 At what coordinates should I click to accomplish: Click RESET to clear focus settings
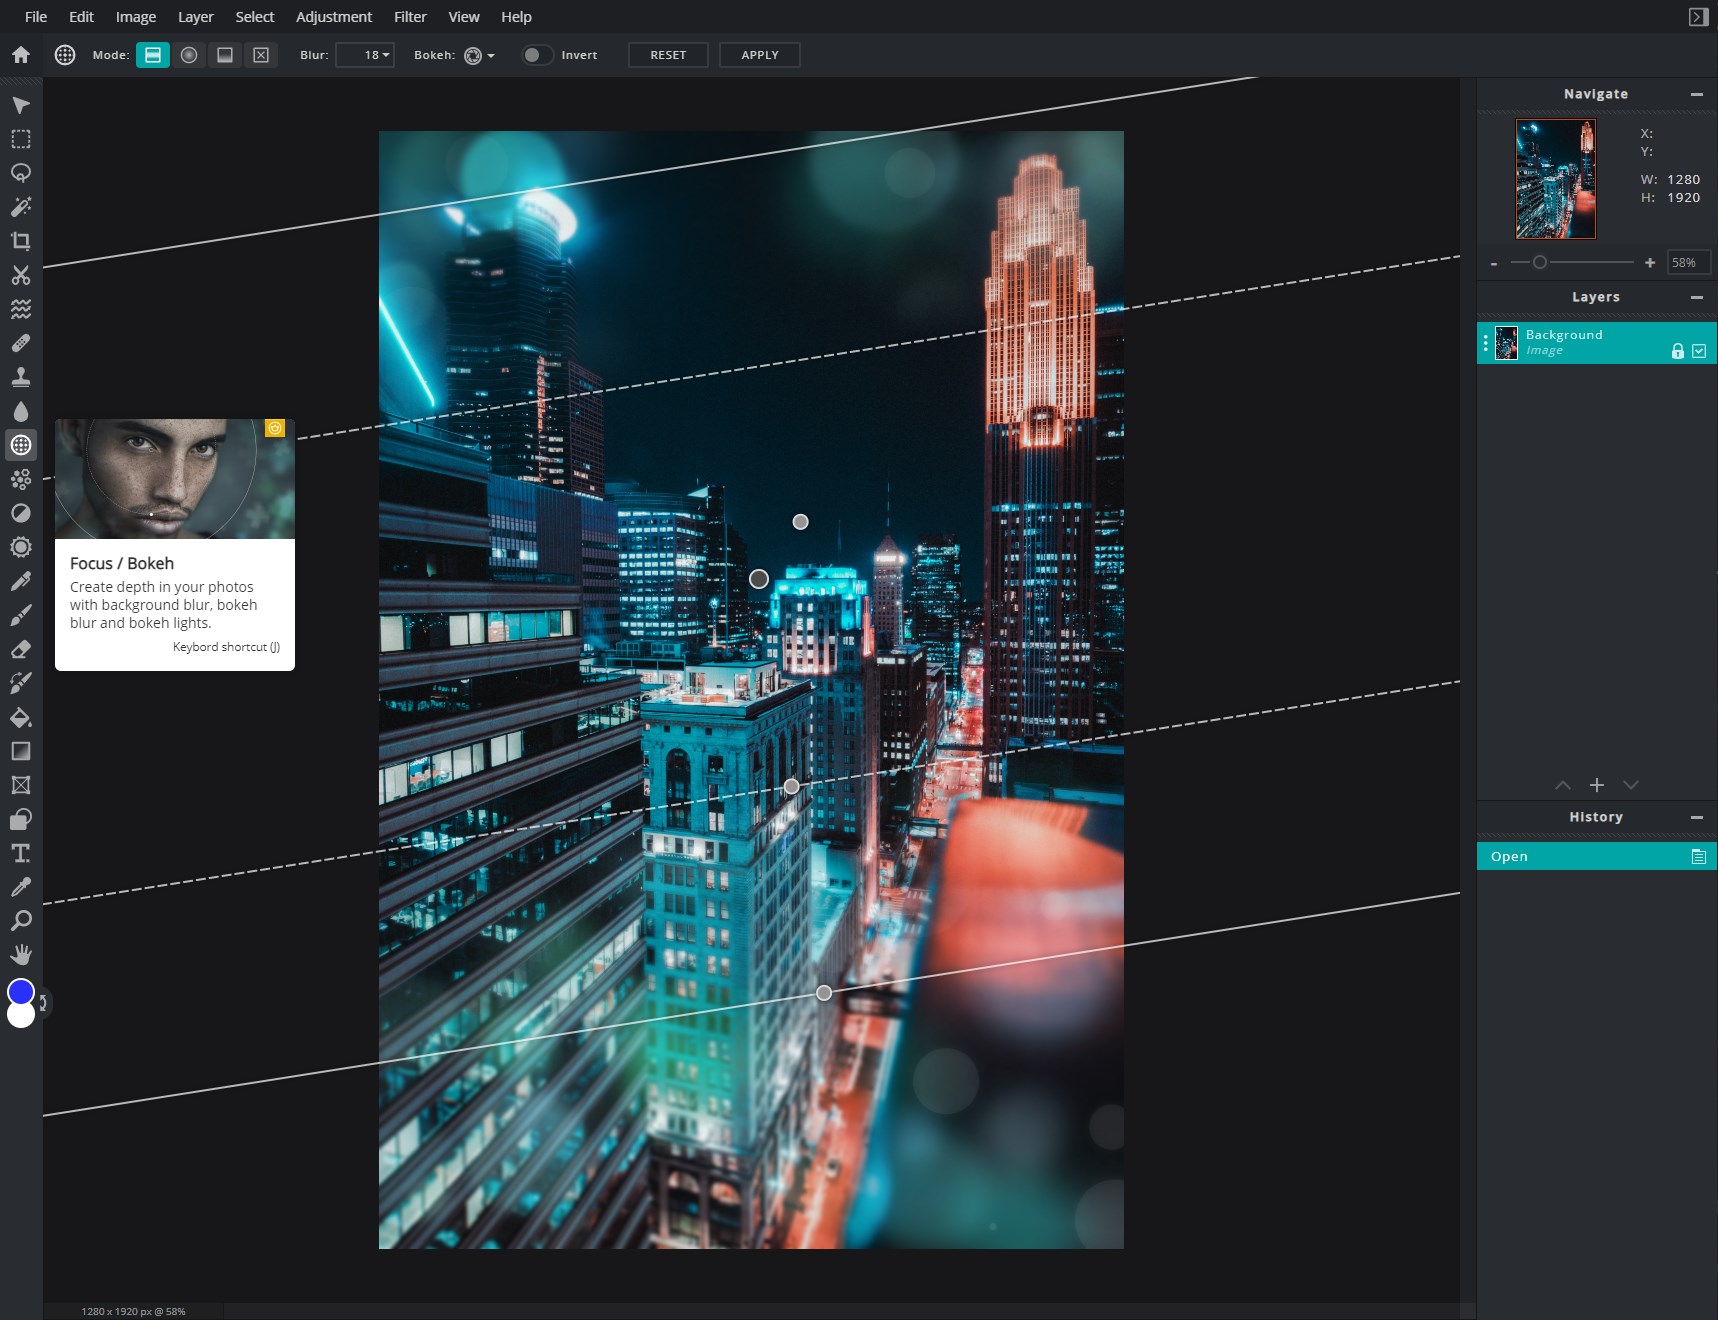667,55
